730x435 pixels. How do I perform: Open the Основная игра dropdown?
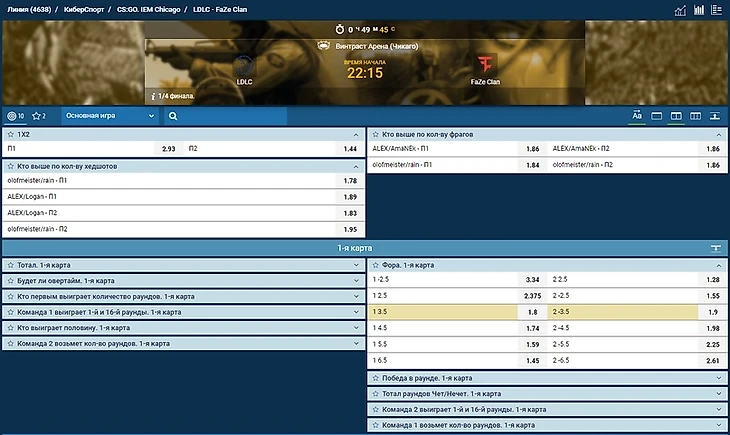click(110, 116)
